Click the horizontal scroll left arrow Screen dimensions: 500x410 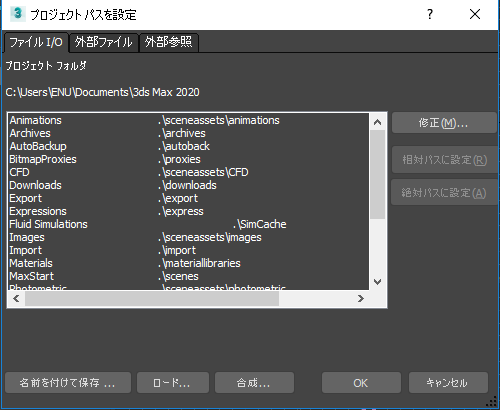click(16, 298)
